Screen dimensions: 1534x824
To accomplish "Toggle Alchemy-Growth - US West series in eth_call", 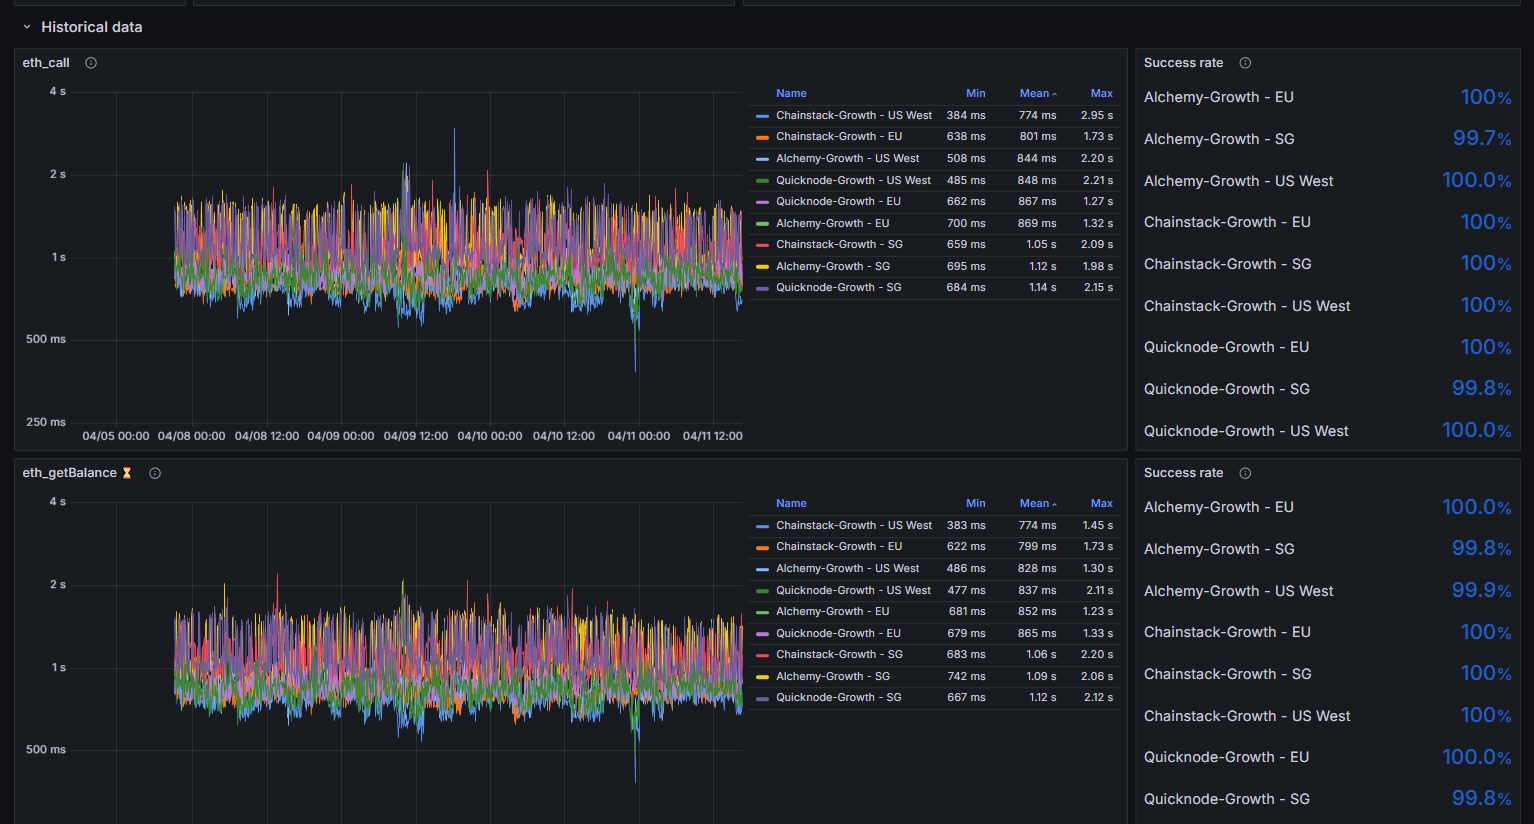I will click(848, 158).
